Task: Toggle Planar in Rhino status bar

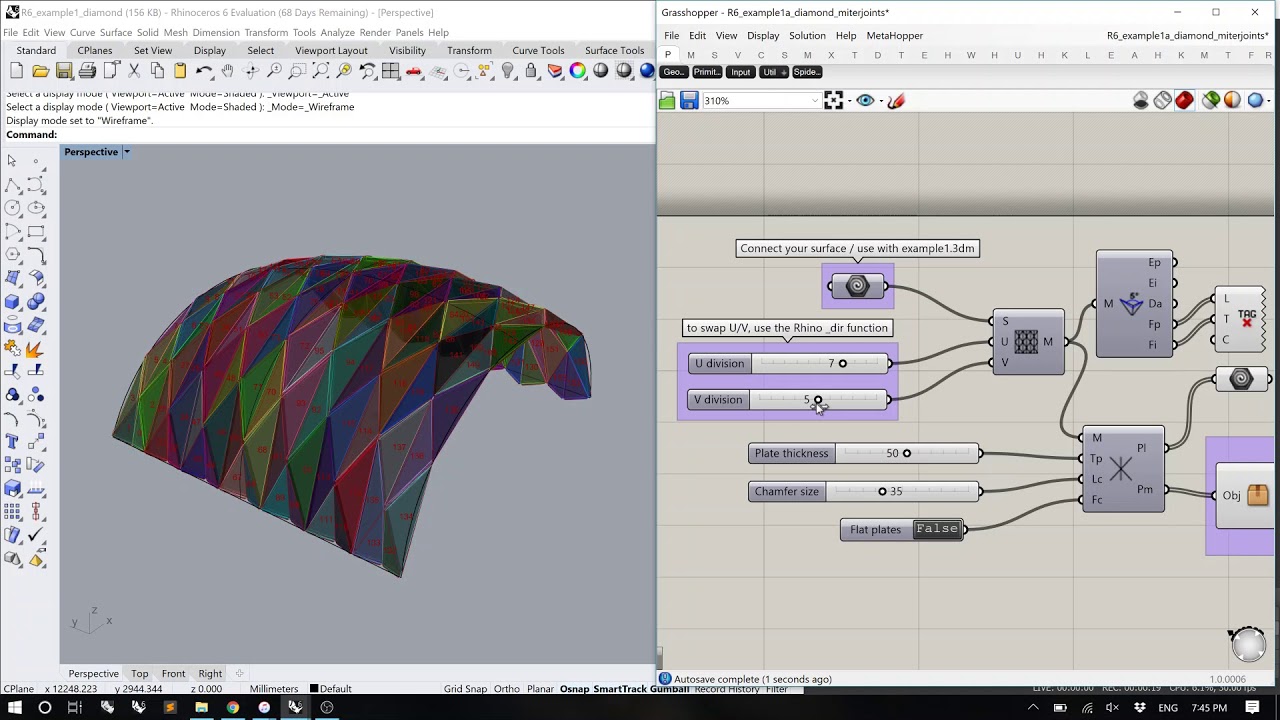Action: coord(540,688)
